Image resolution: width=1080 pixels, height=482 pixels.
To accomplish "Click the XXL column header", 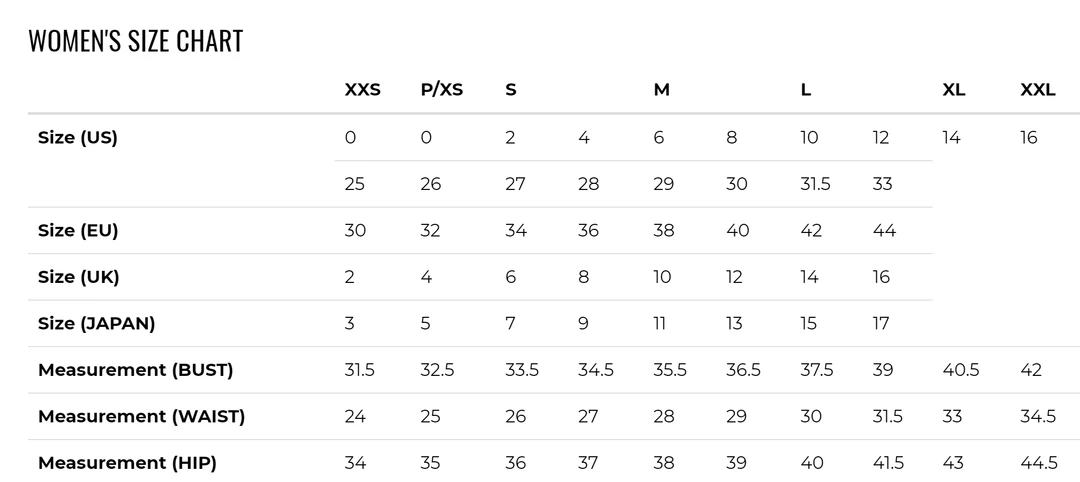I will [x=1037, y=90].
